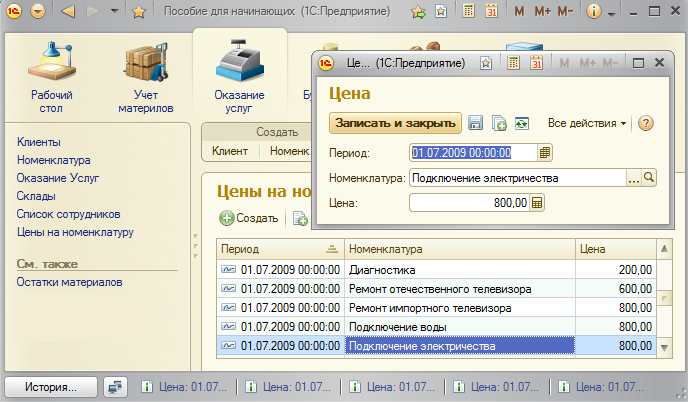The width and height of the screenshot is (688, 402).
Task: Click the Номенклатура input field
Action: pyautogui.click(x=518, y=178)
